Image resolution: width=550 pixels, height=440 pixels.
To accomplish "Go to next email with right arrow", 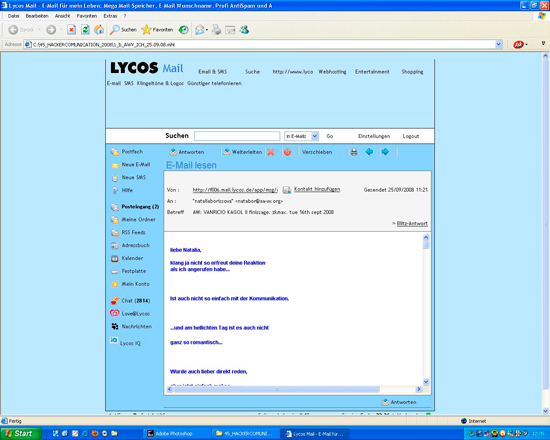I will pyautogui.click(x=385, y=152).
